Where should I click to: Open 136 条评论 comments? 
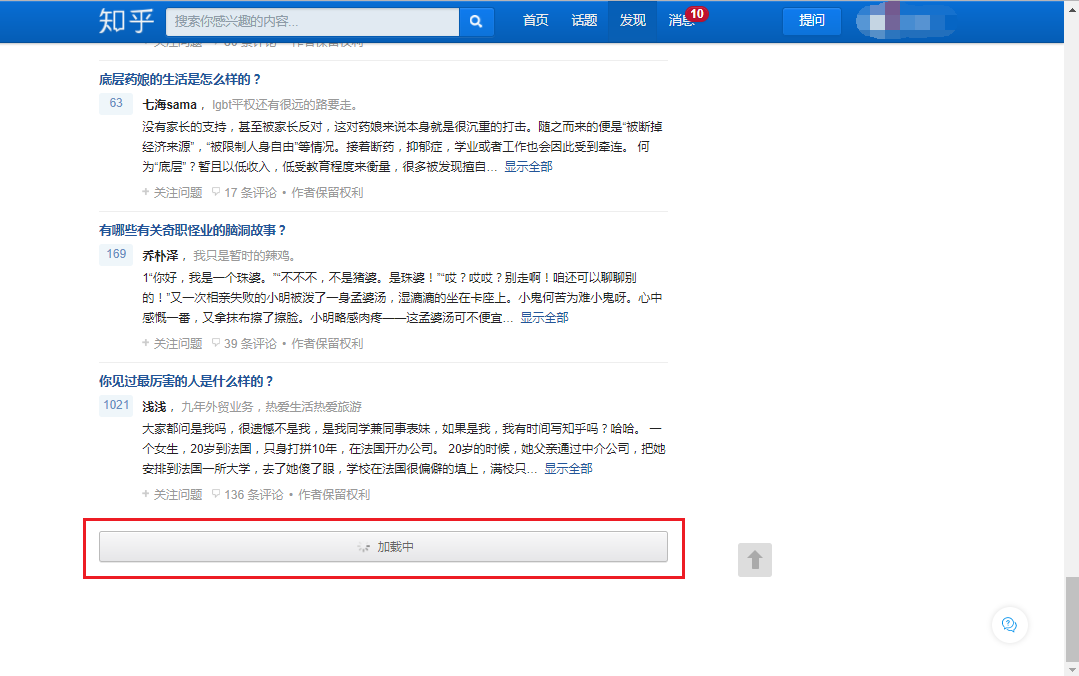pyautogui.click(x=248, y=494)
